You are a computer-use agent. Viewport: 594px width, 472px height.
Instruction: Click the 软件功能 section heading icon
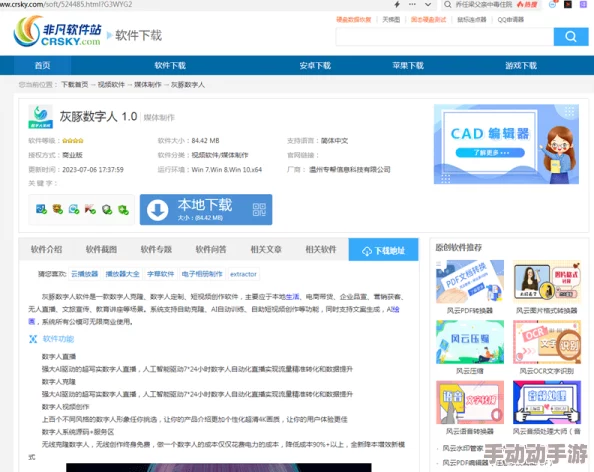[33, 339]
